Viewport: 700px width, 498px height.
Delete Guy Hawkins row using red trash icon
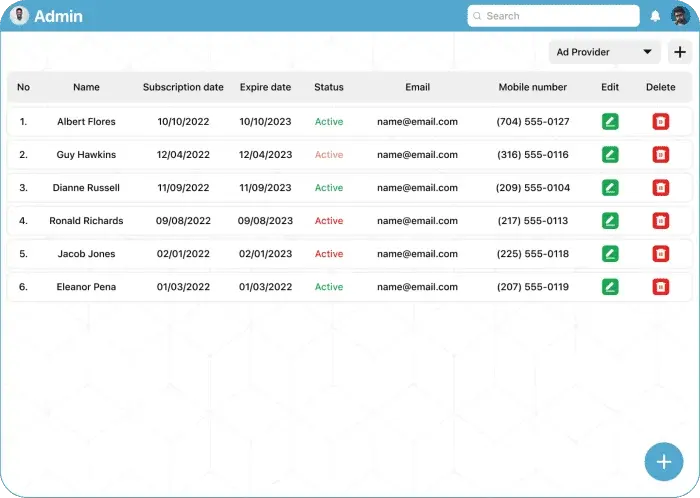pyautogui.click(x=661, y=154)
